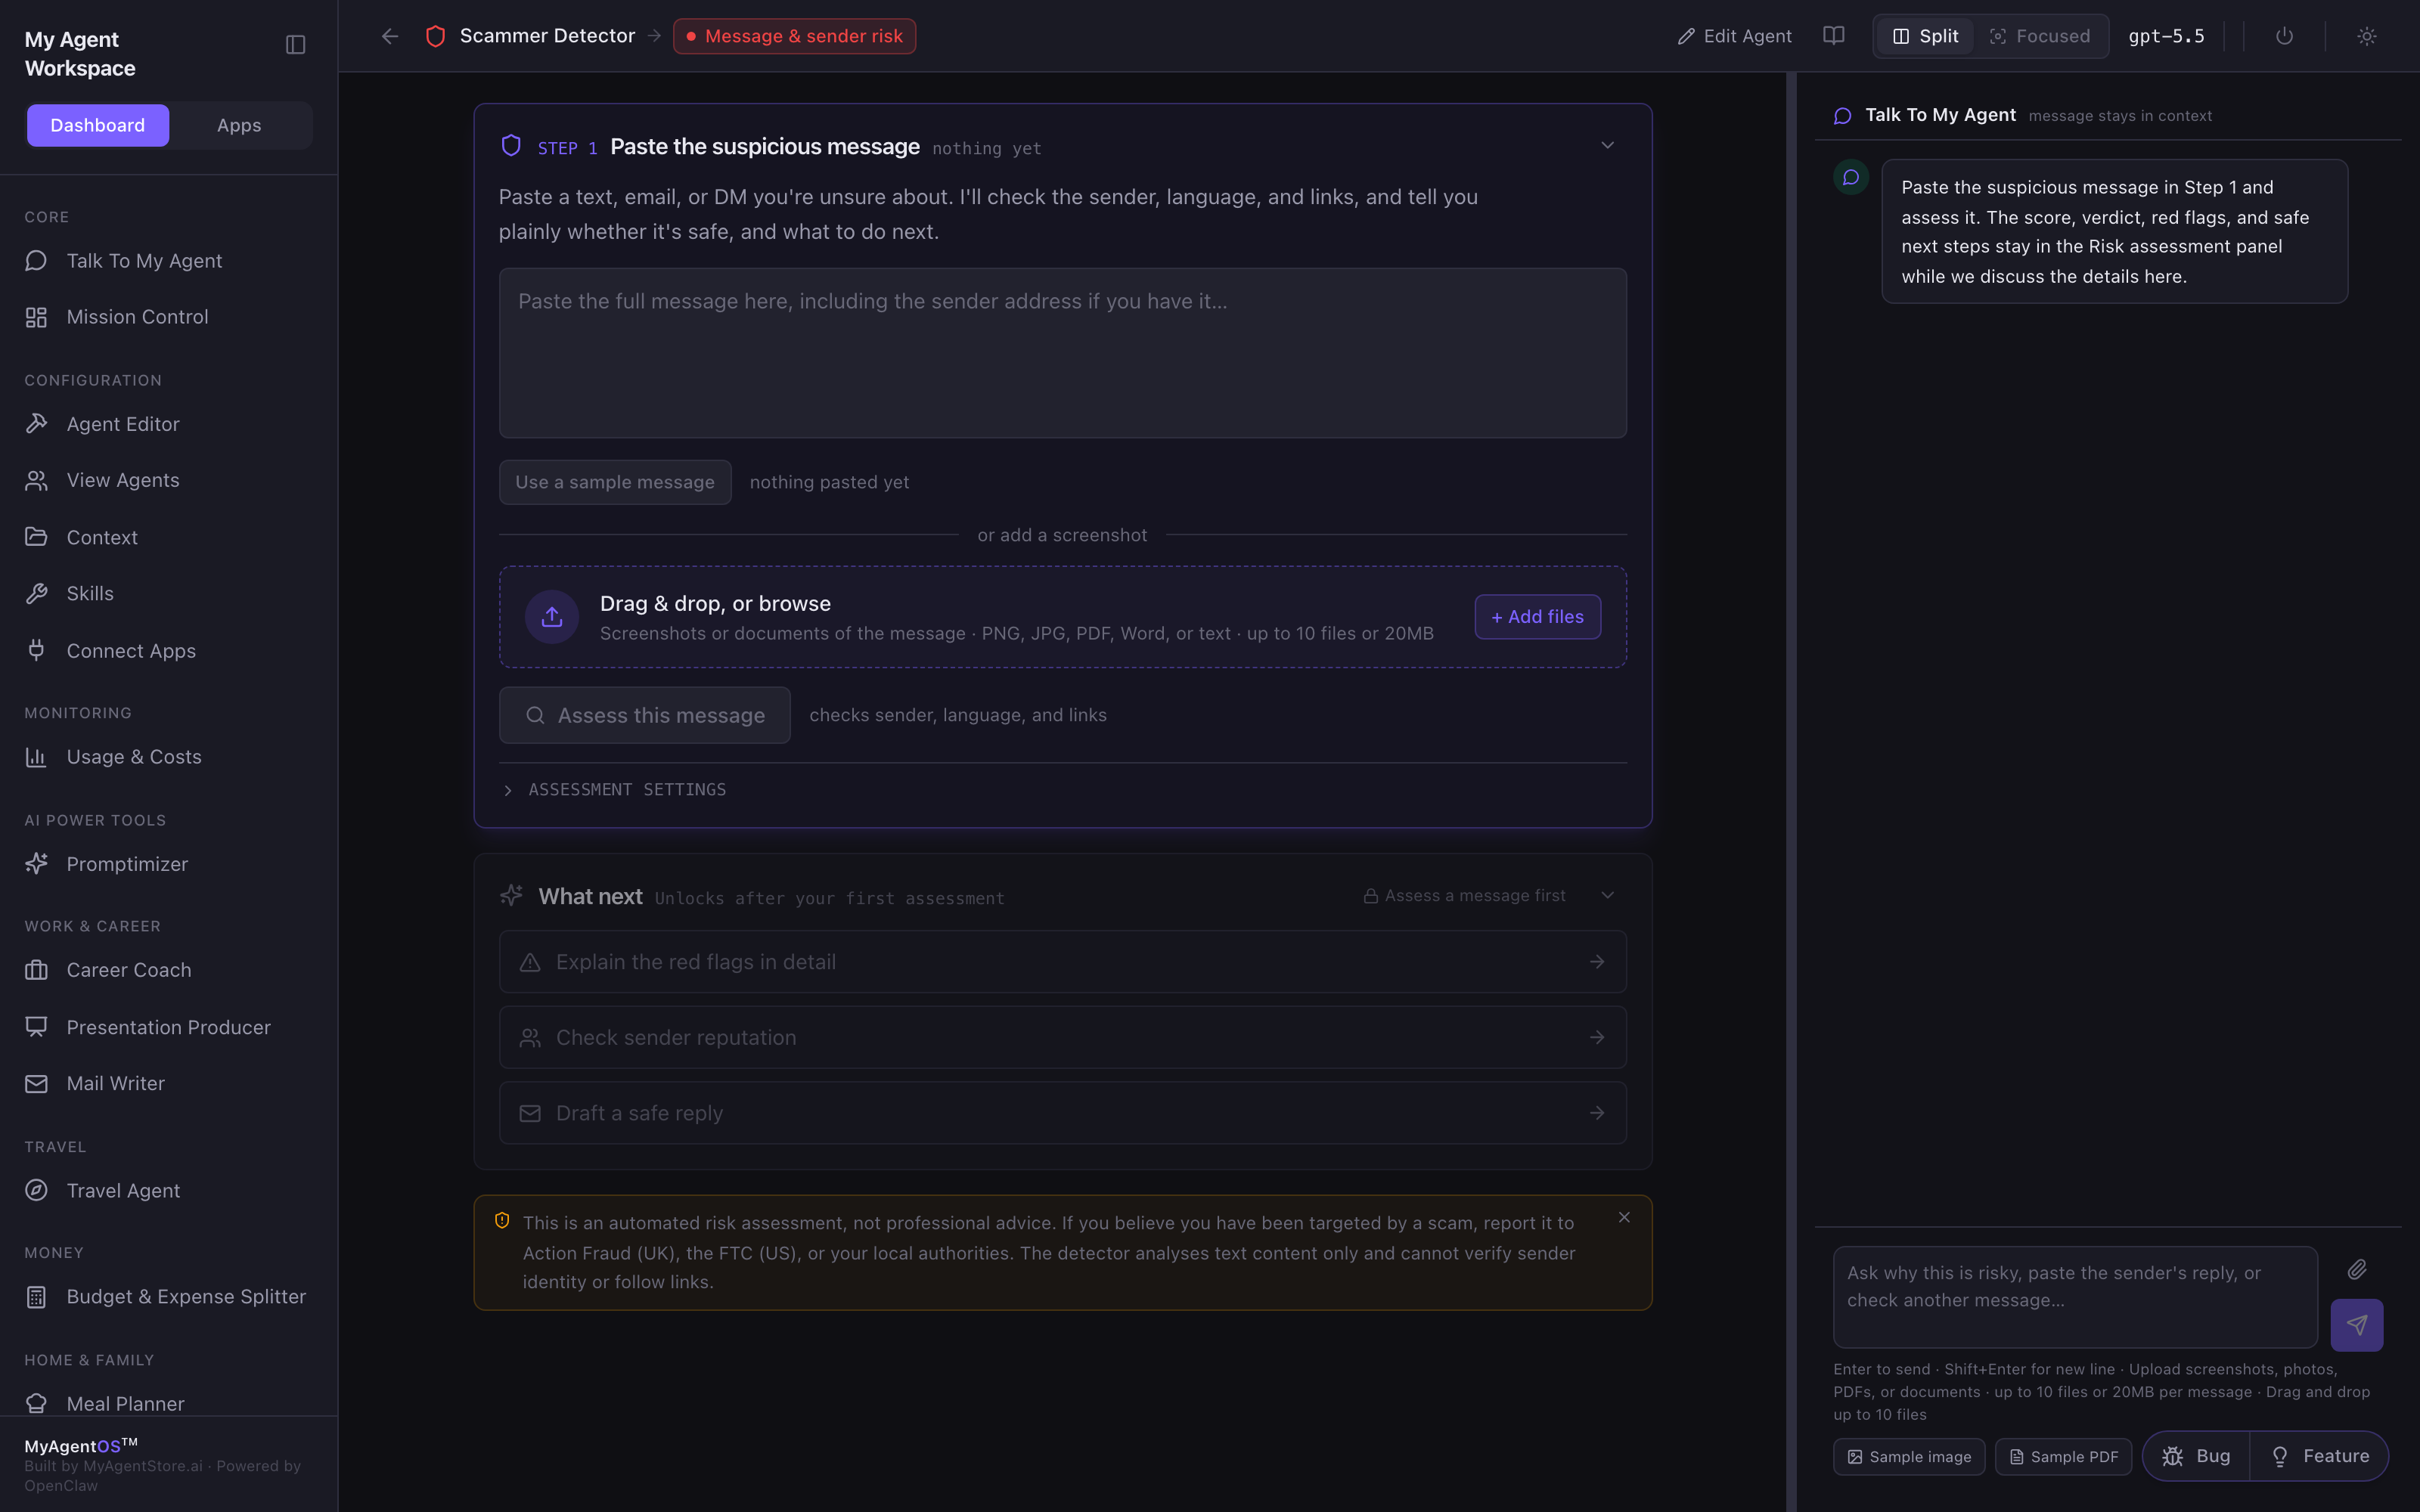The height and width of the screenshot is (1512, 2420).
Task: Click the Connect Apps plug icon
Action: tap(36, 651)
